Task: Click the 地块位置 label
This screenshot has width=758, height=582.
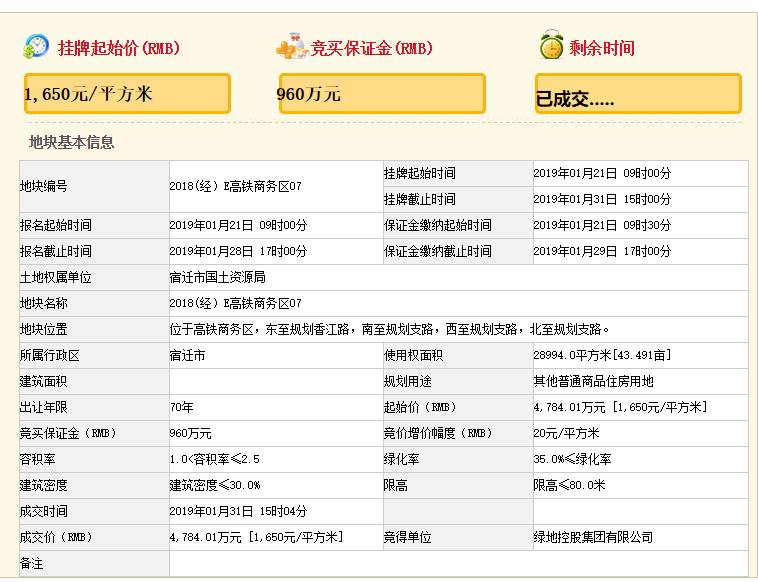Action: tap(44, 330)
